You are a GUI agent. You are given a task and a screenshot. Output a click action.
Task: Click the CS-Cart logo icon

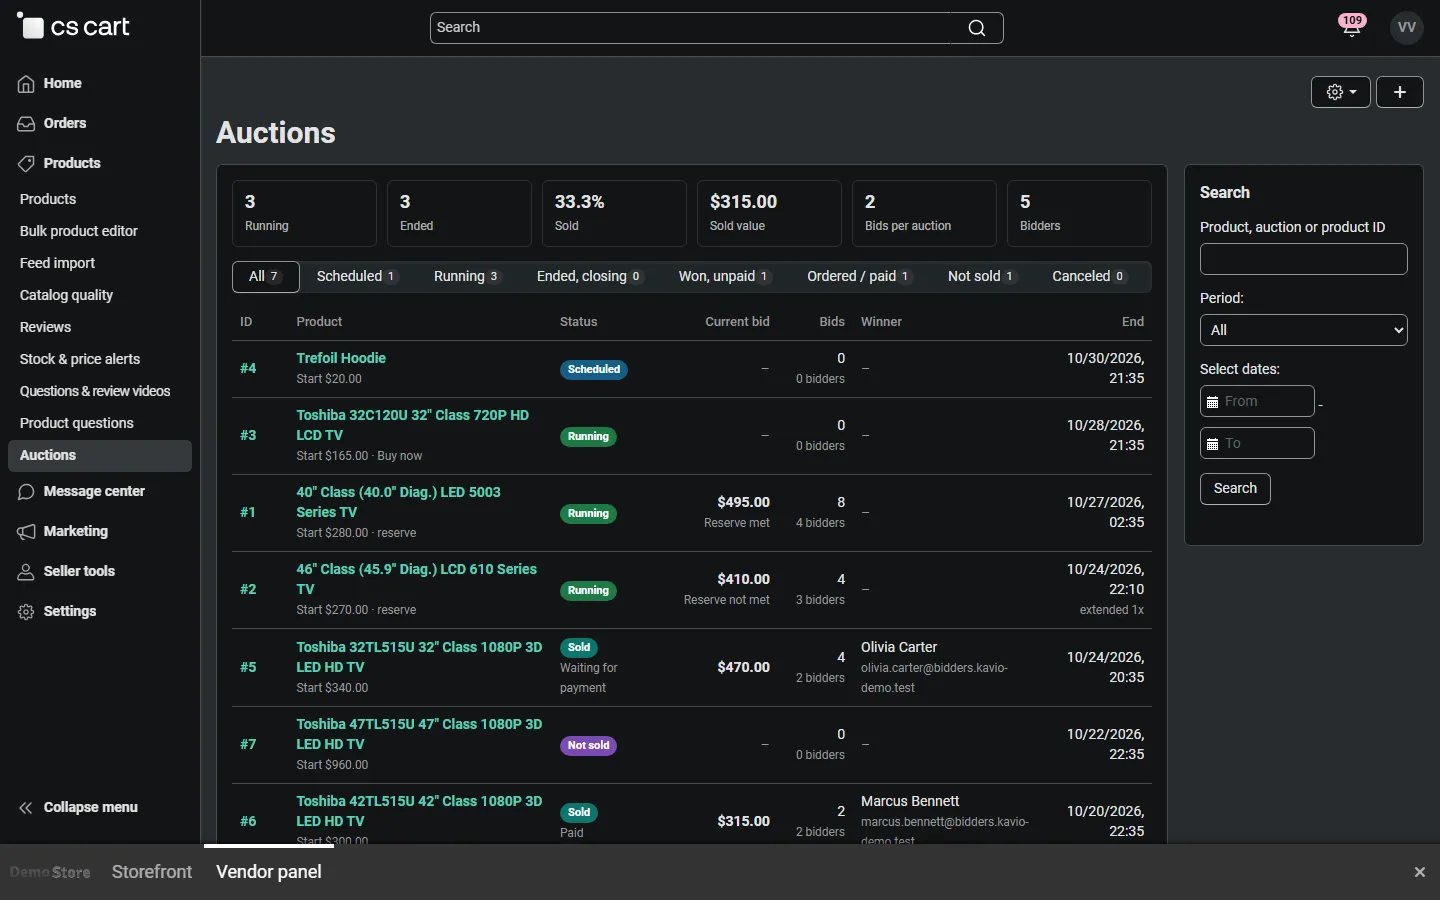coord(31,27)
